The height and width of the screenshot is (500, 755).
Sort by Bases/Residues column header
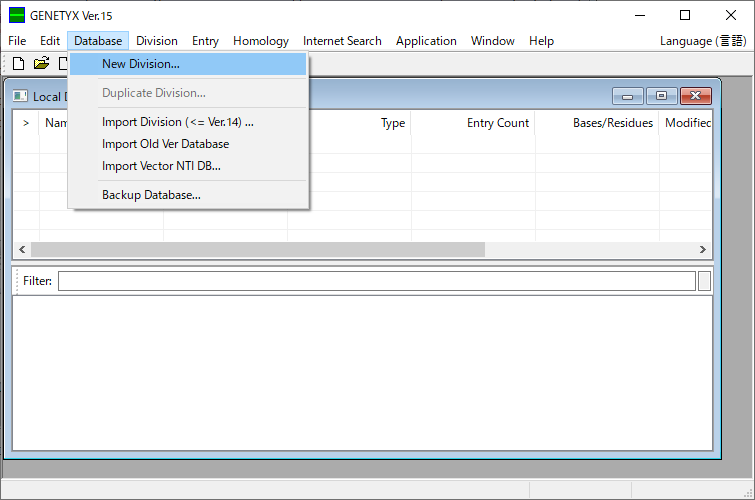click(597, 123)
